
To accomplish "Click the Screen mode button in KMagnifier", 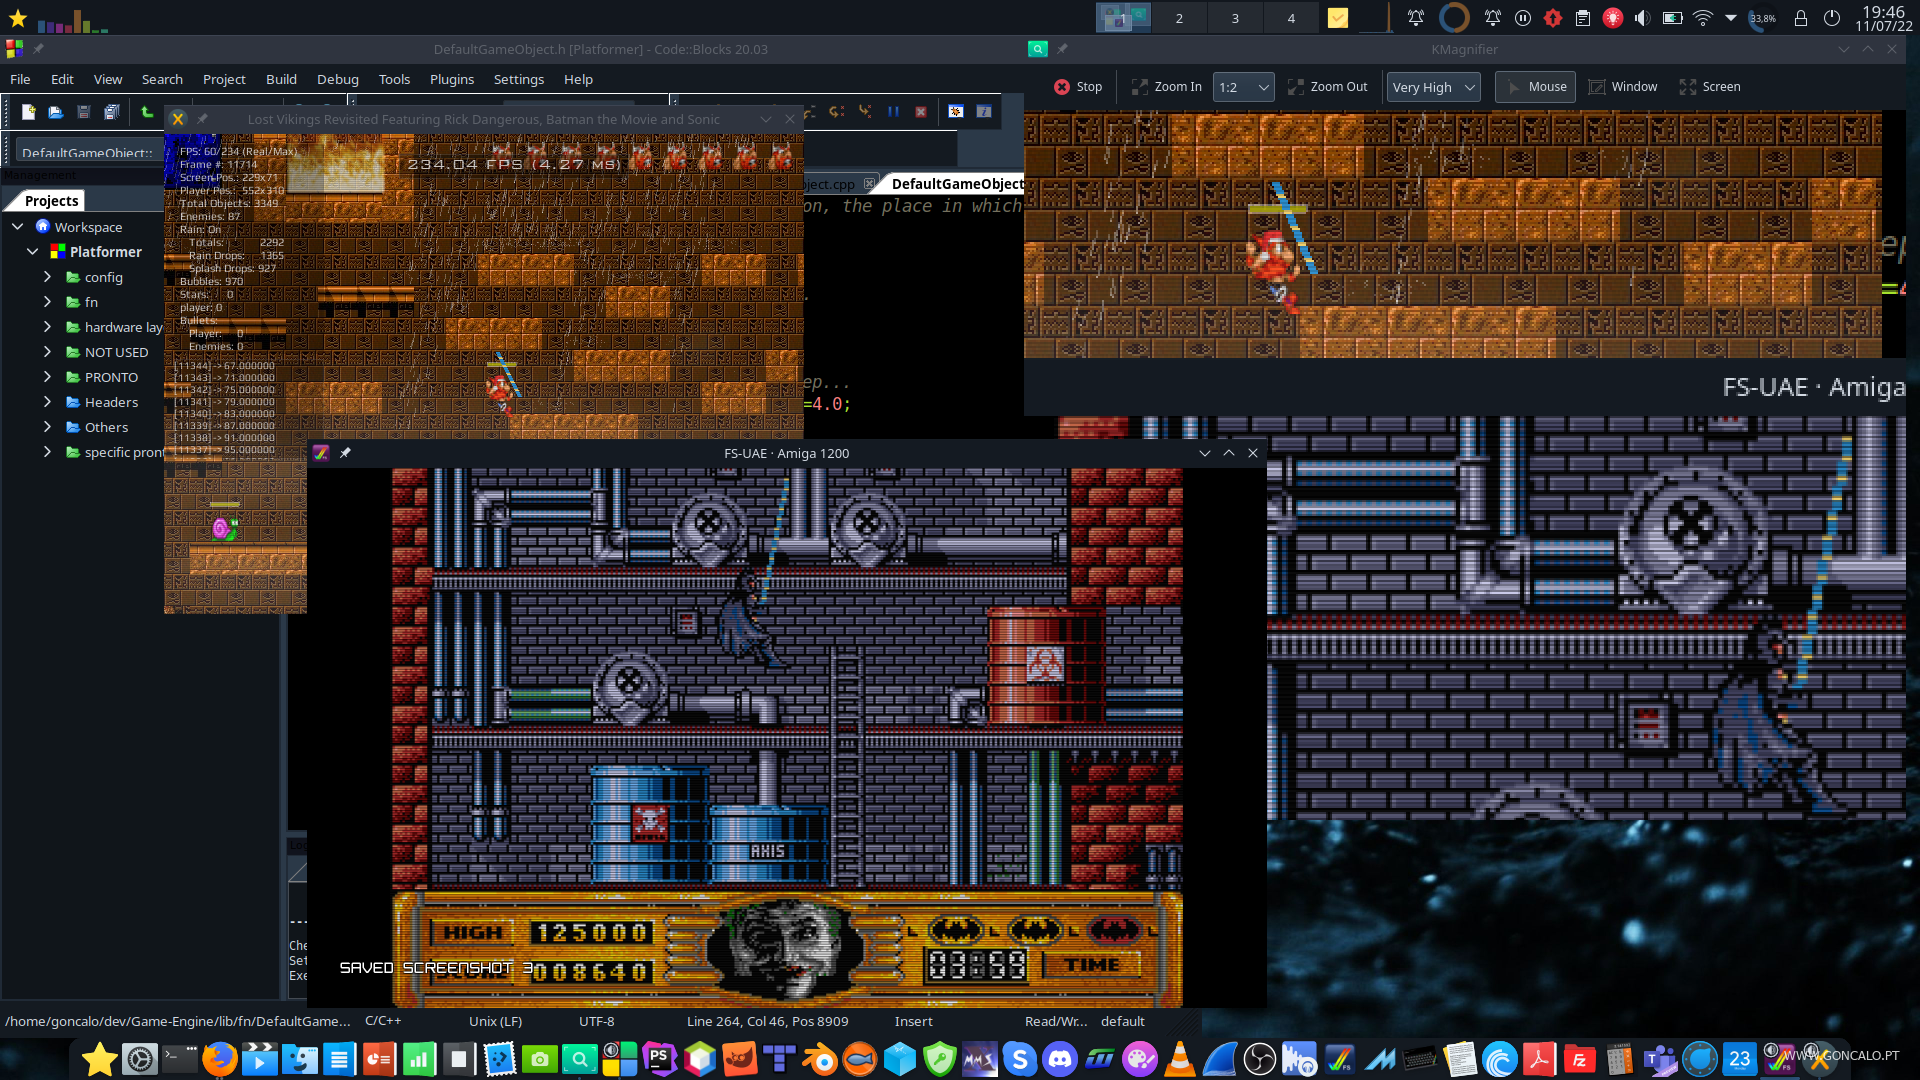I will pyautogui.click(x=1710, y=87).
